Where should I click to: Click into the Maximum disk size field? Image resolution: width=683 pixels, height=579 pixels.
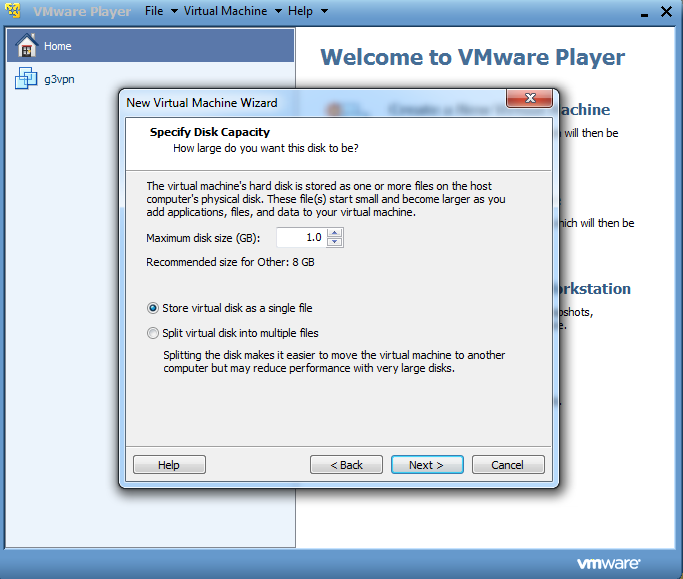pyautogui.click(x=300, y=238)
